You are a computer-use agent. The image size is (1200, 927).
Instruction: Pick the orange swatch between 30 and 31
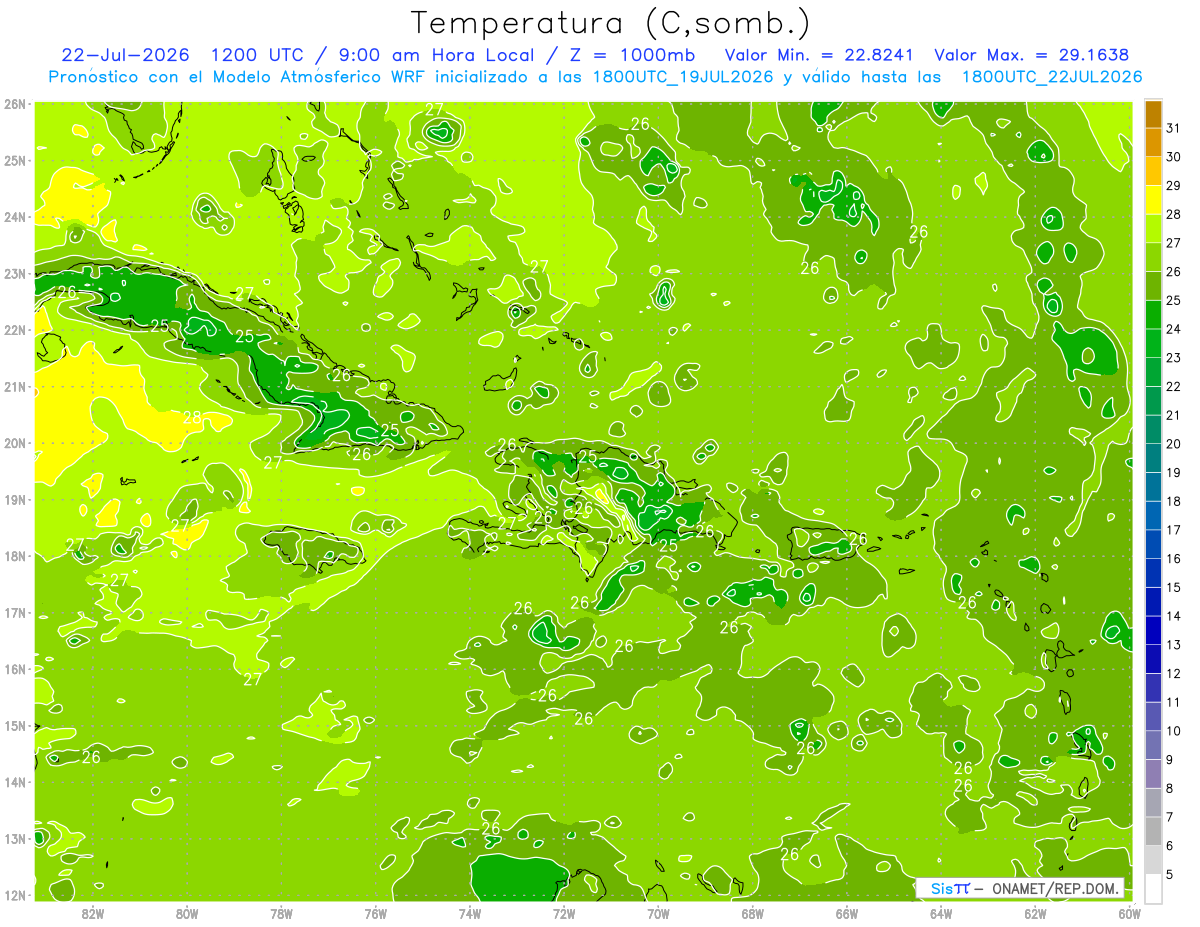coord(1153,143)
